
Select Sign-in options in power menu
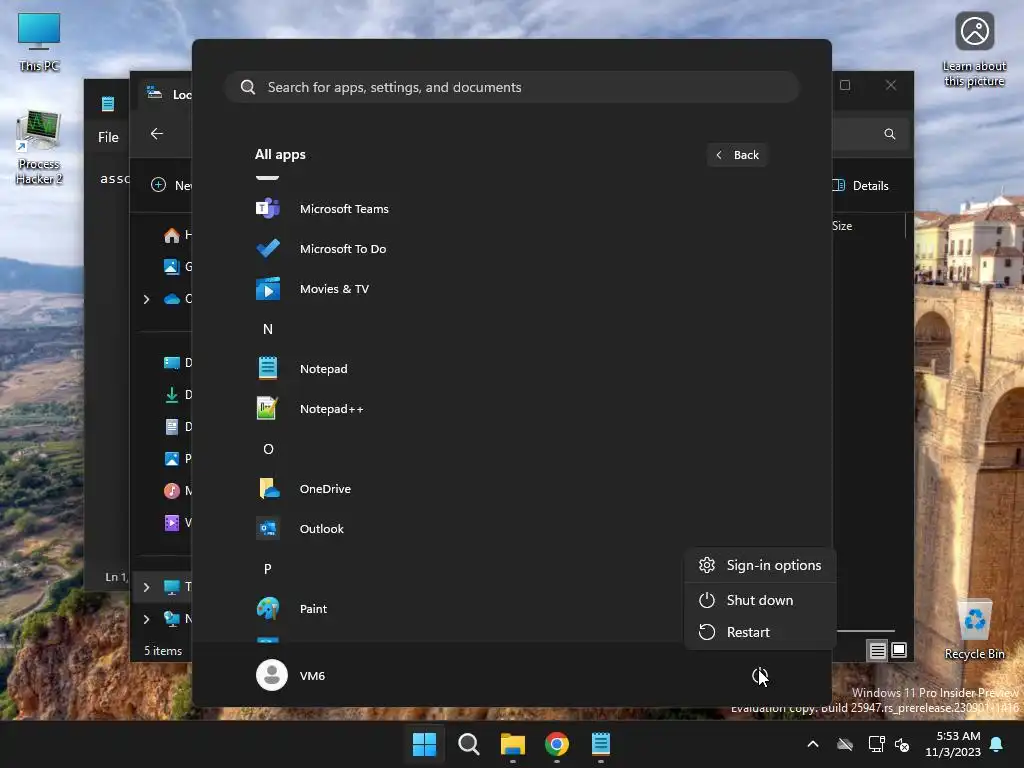coord(760,566)
